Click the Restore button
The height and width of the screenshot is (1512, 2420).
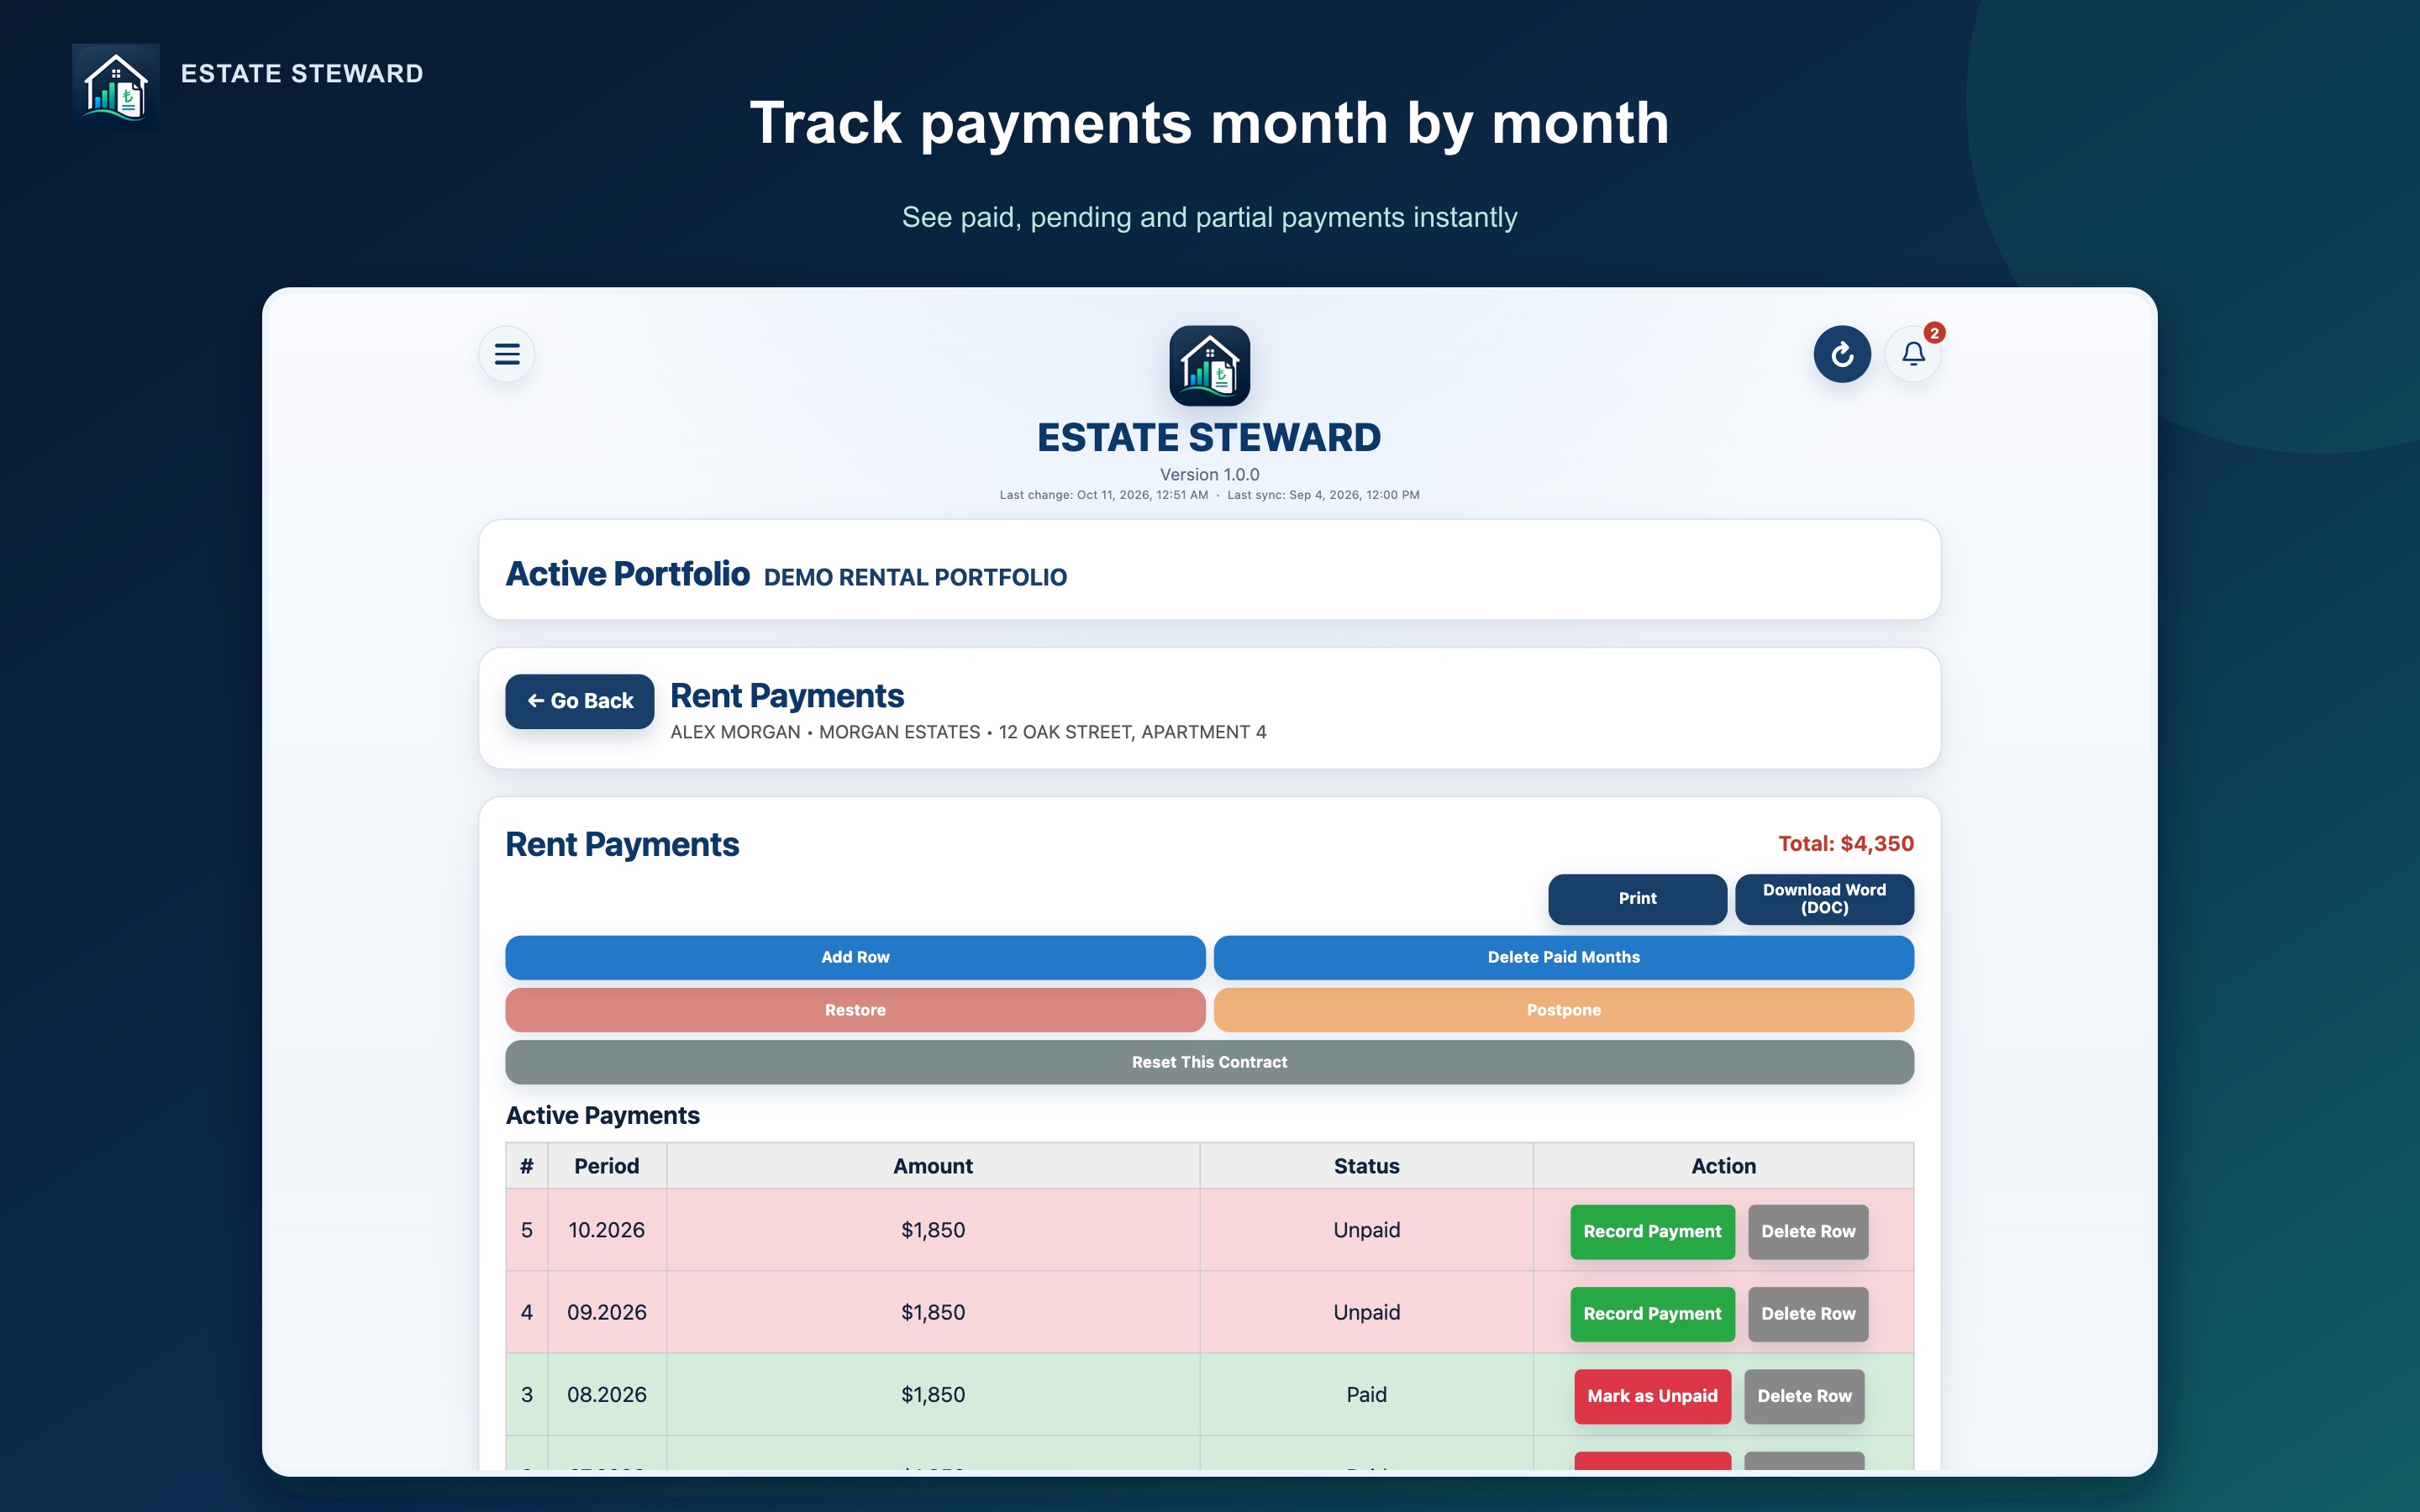855,1010
